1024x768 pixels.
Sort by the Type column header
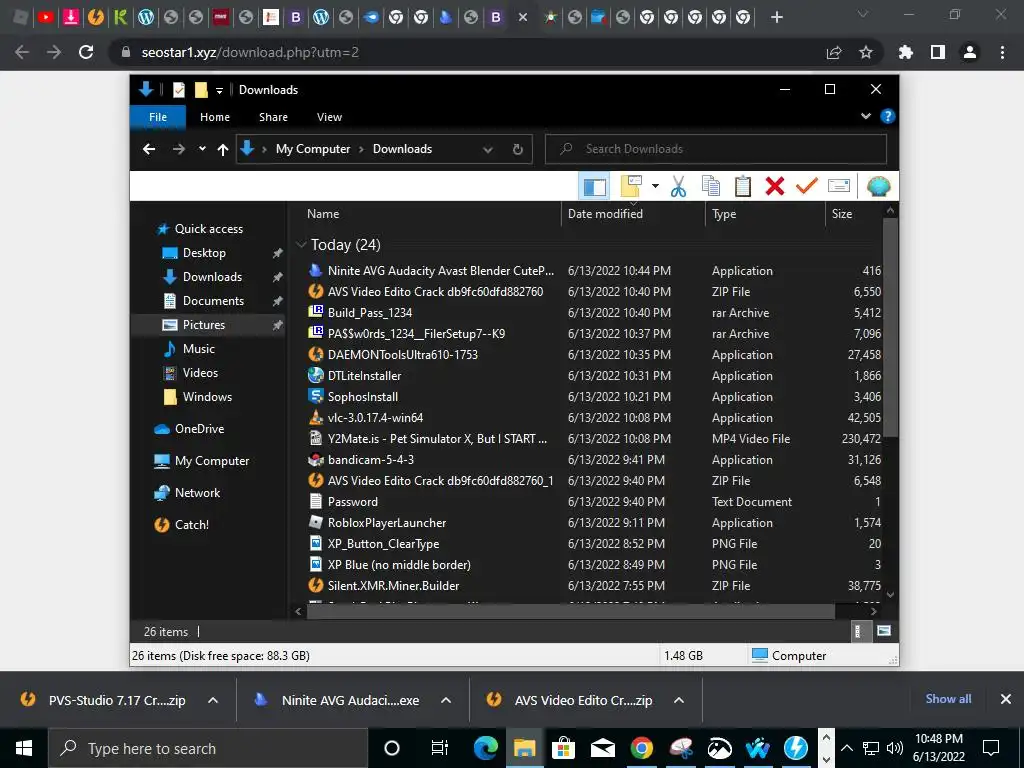(x=724, y=214)
